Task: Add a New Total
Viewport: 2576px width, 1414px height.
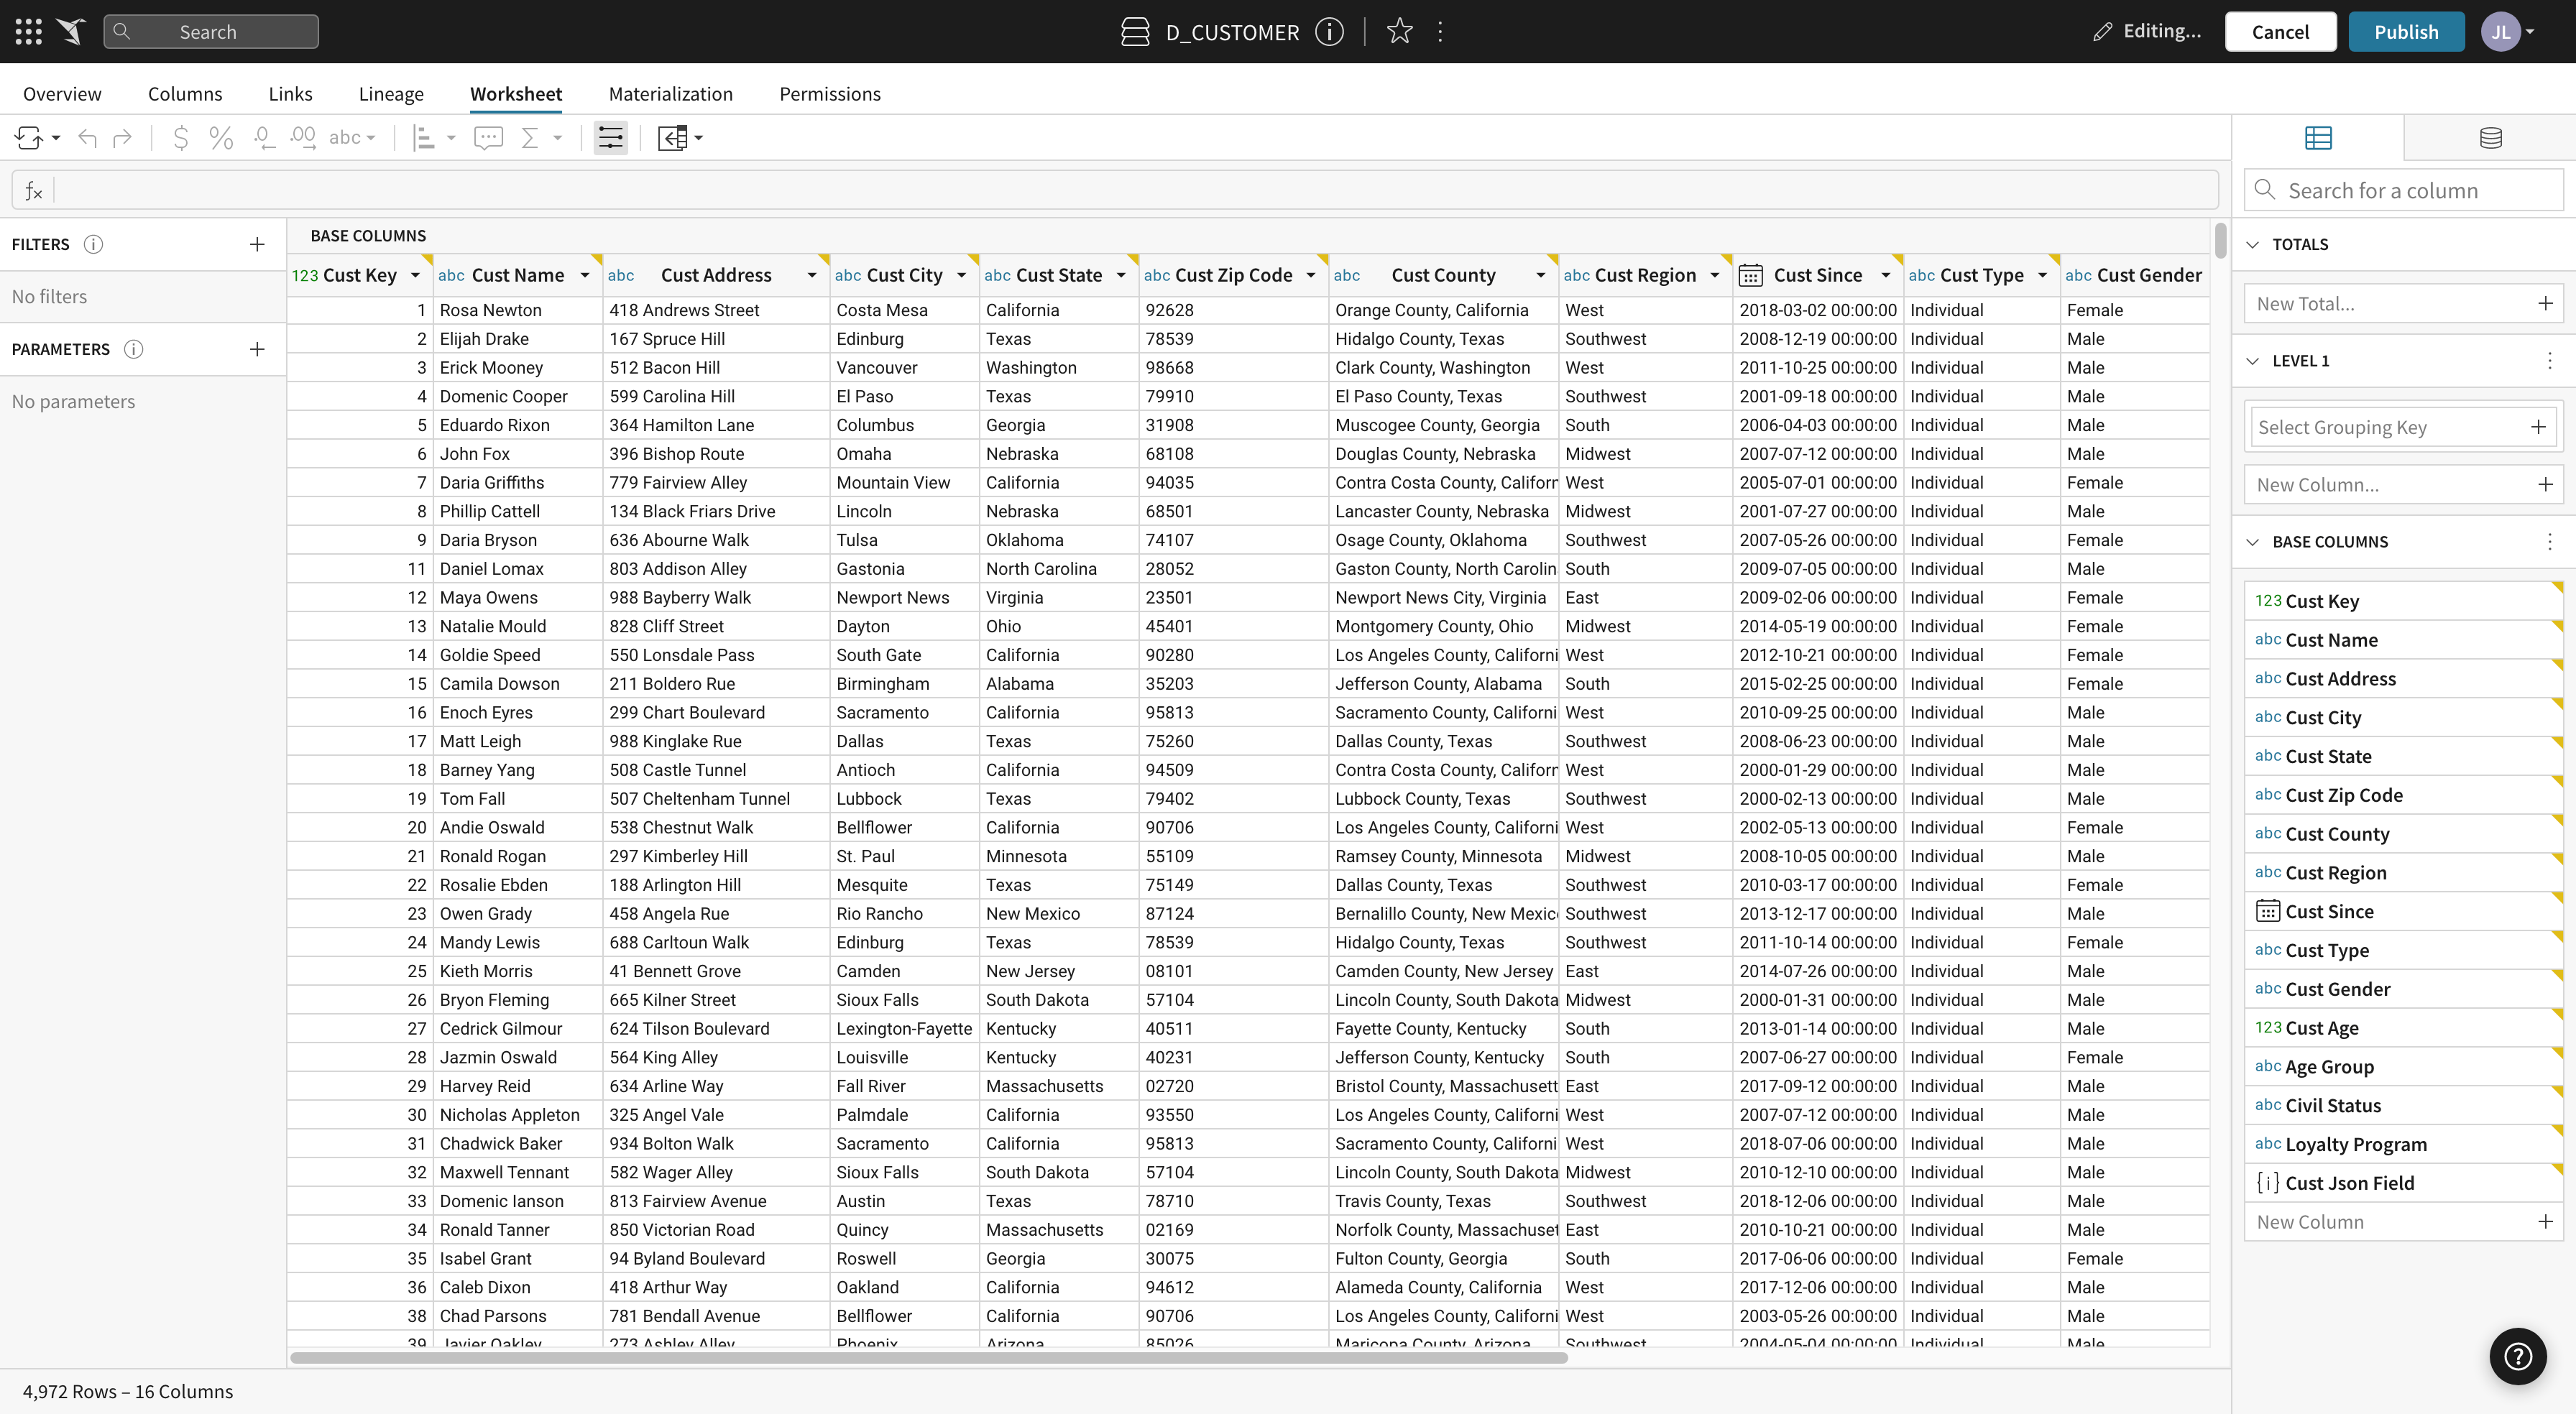Action: (x=2403, y=303)
